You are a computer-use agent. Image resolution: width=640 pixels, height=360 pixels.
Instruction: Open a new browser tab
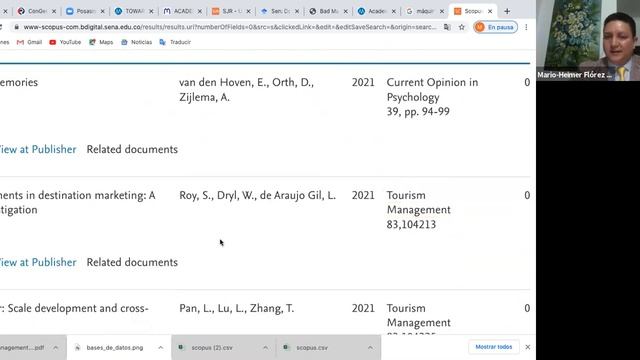(507, 11)
